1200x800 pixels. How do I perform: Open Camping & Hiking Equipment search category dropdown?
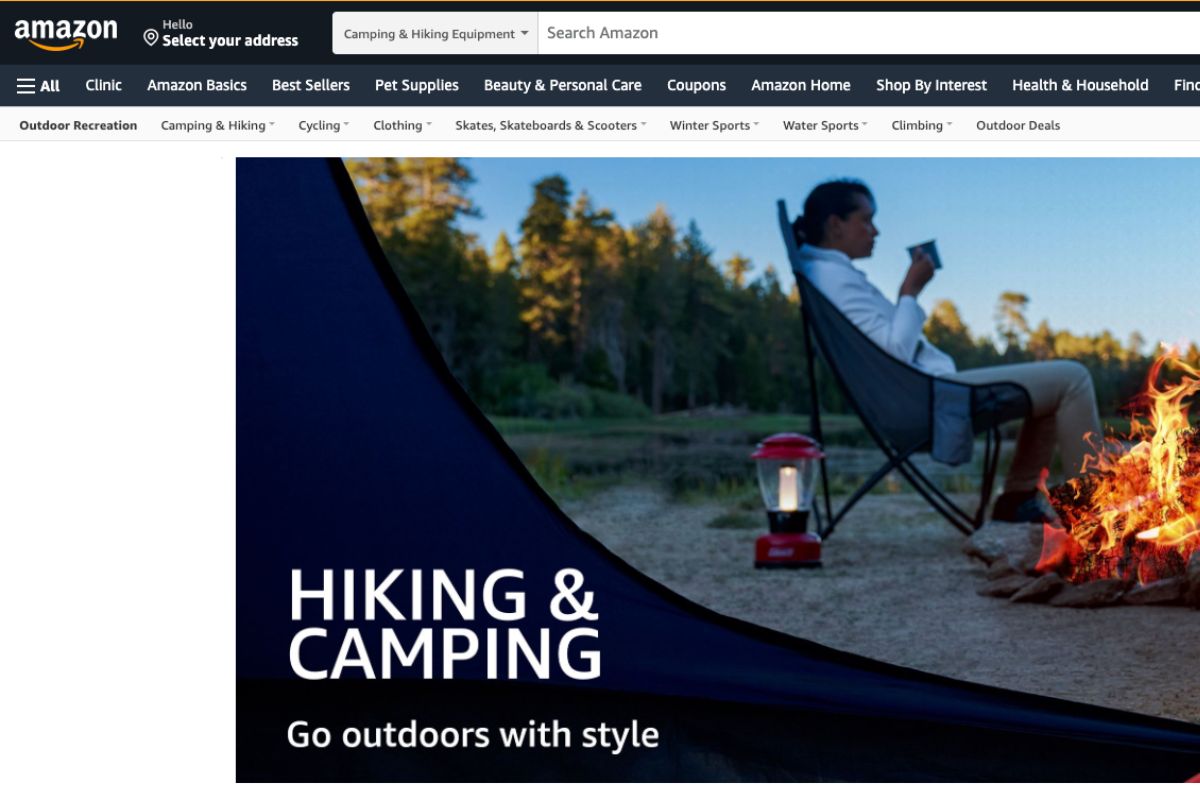[x=435, y=33]
